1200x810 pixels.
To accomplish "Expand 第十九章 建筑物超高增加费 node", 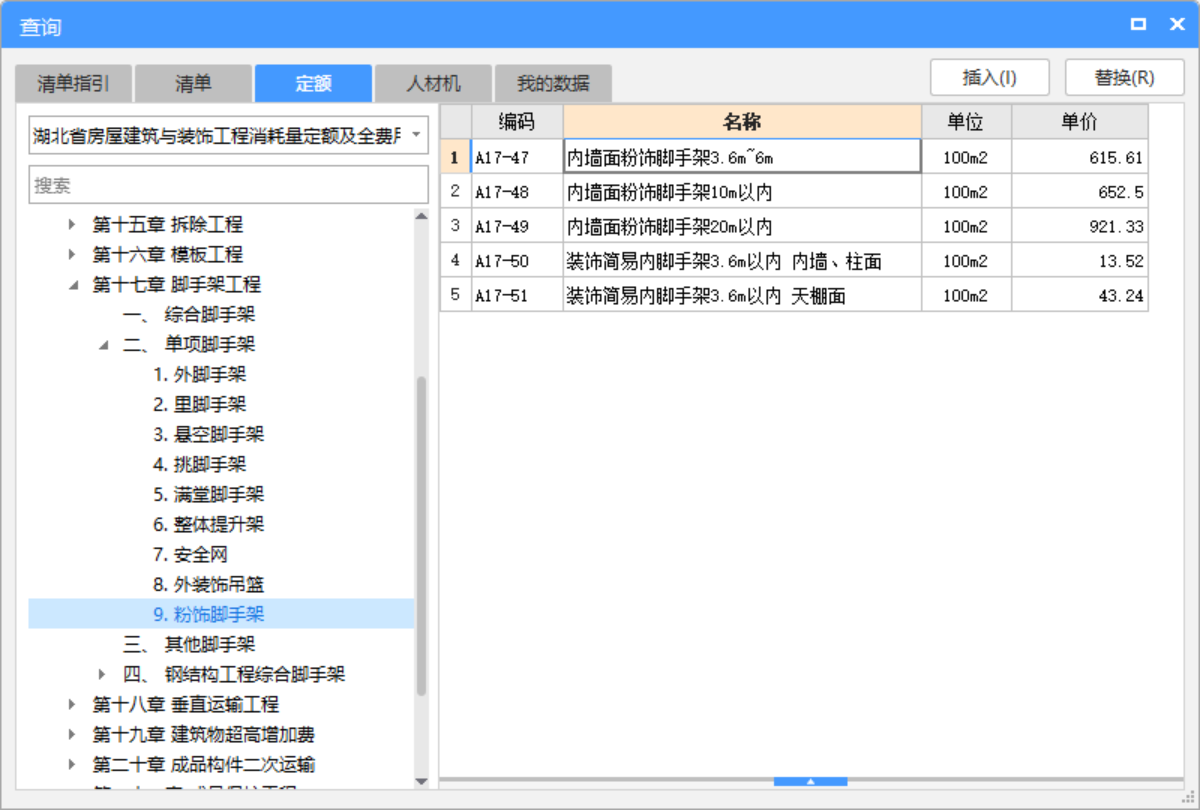I will point(72,735).
